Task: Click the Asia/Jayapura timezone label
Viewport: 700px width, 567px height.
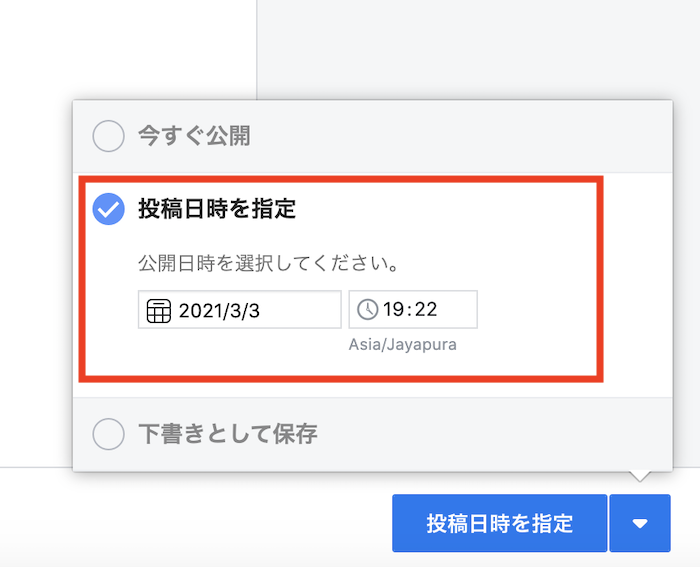Action: 403,345
